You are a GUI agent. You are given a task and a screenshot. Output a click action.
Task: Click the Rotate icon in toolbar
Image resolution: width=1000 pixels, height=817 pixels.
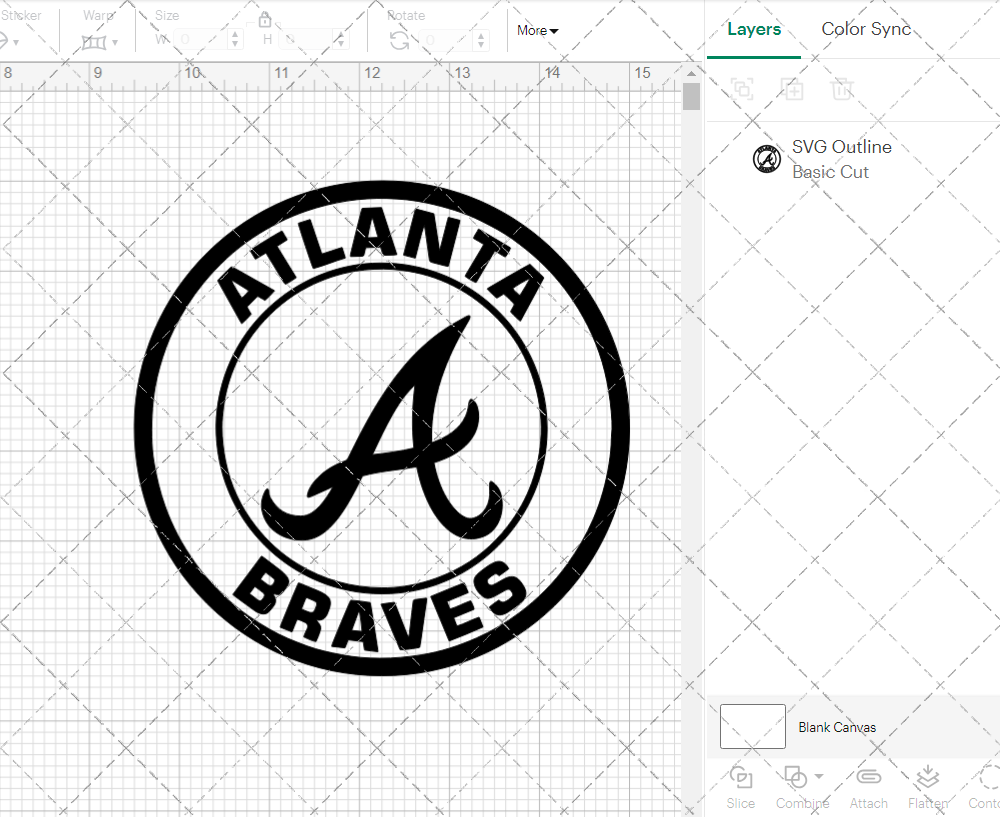399,40
